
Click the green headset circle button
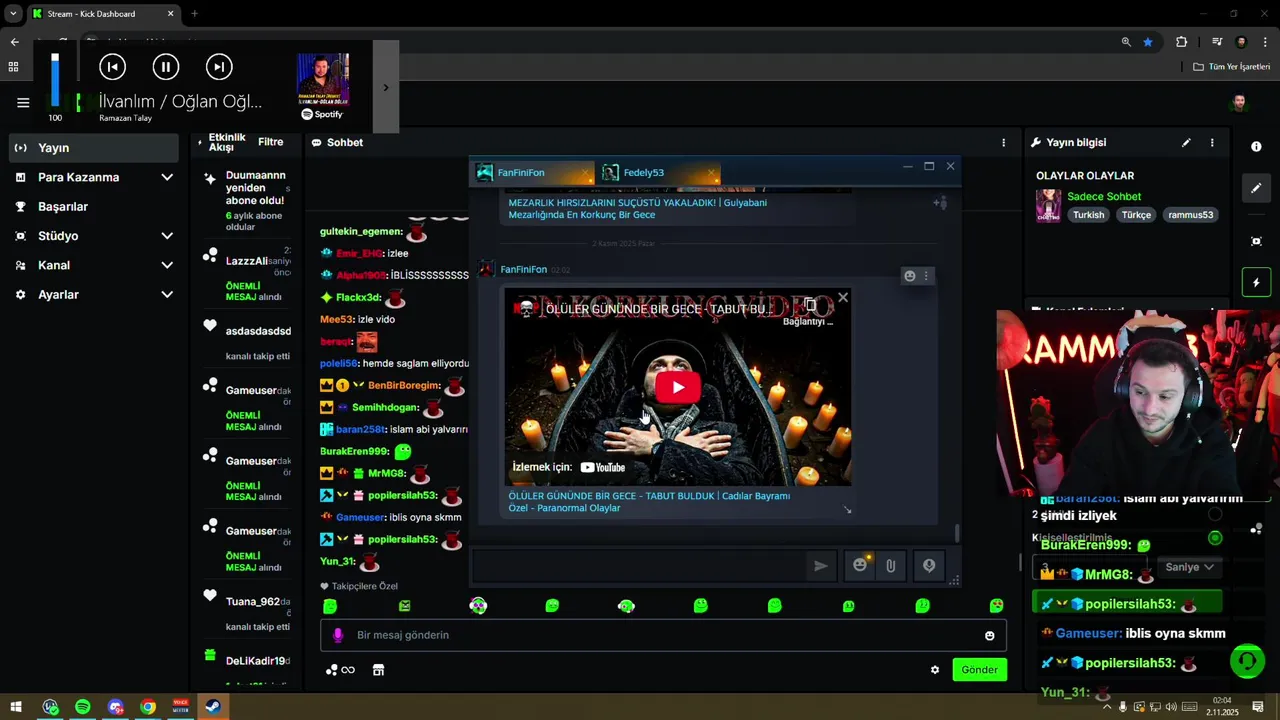tap(1246, 661)
